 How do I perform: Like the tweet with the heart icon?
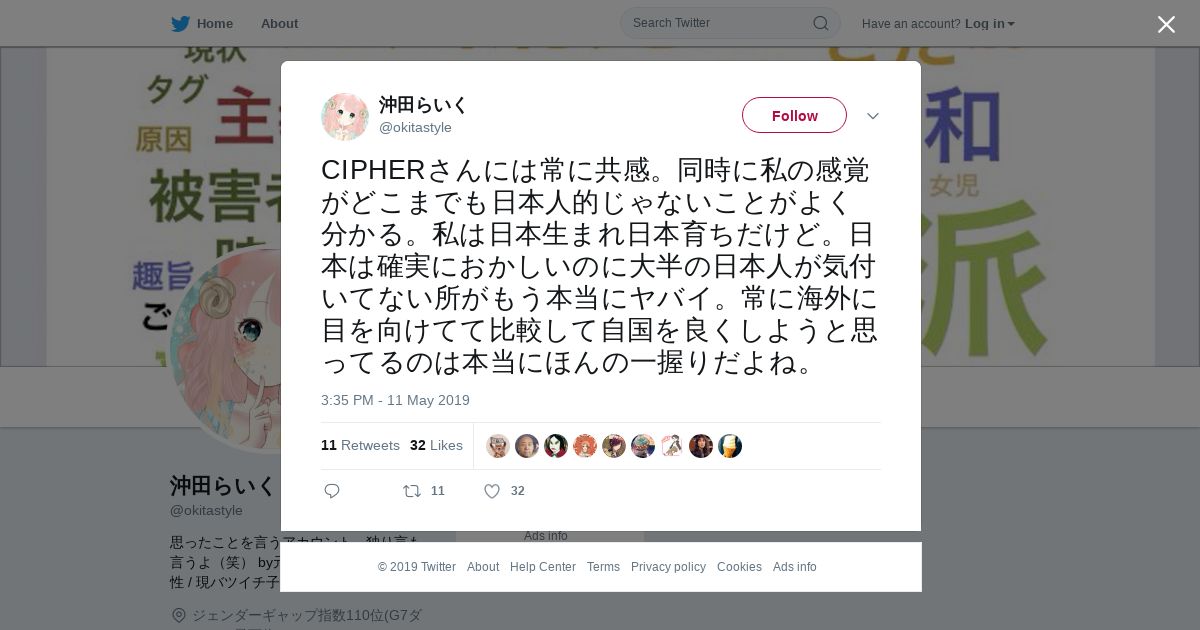[492, 491]
